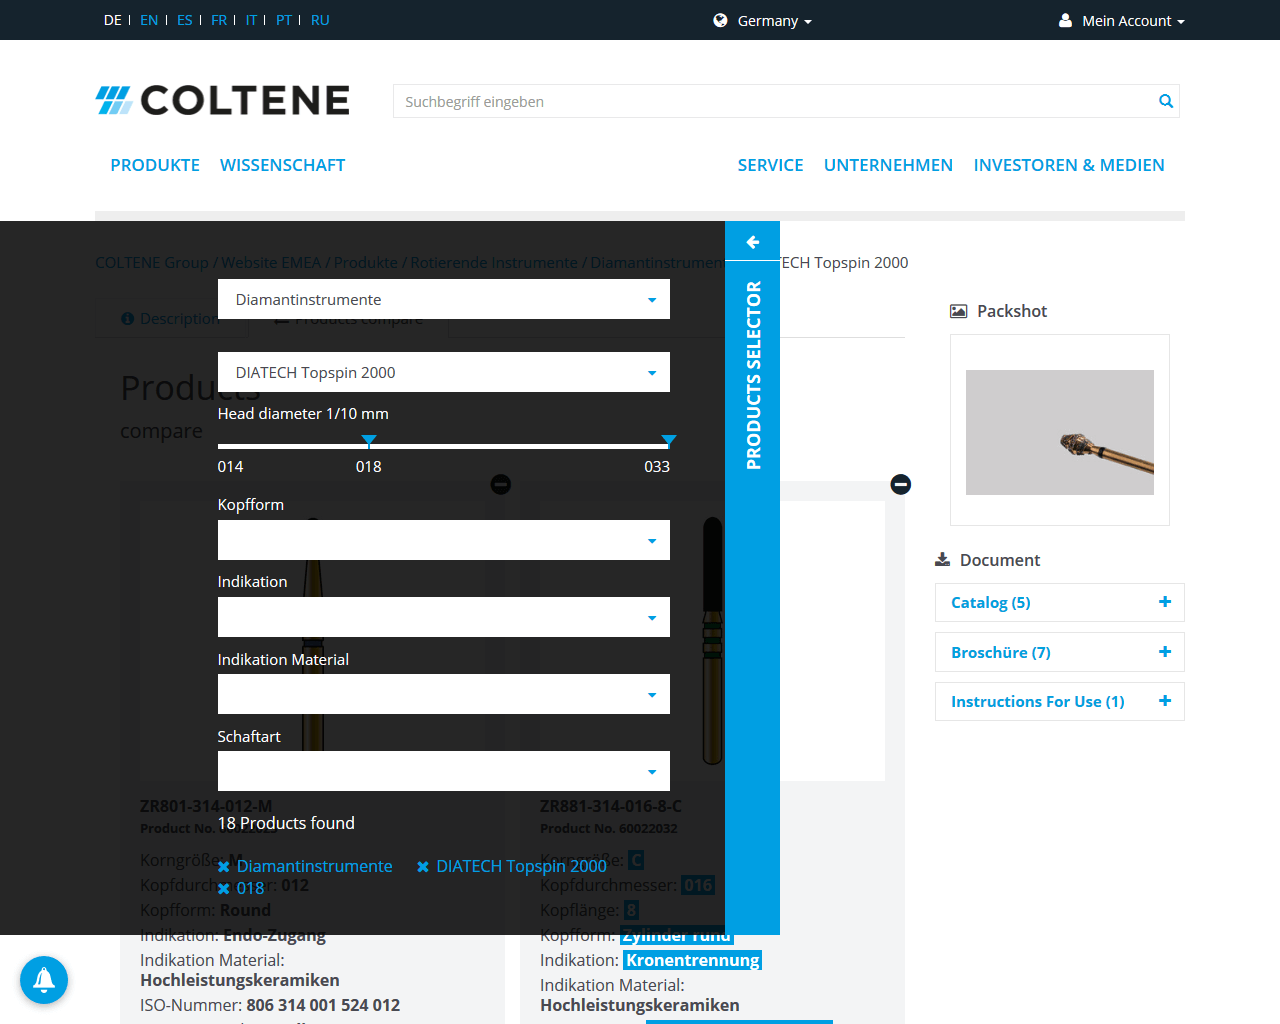Switch language to PT
This screenshot has height=1024, width=1280.
pyautogui.click(x=284, y=20)
